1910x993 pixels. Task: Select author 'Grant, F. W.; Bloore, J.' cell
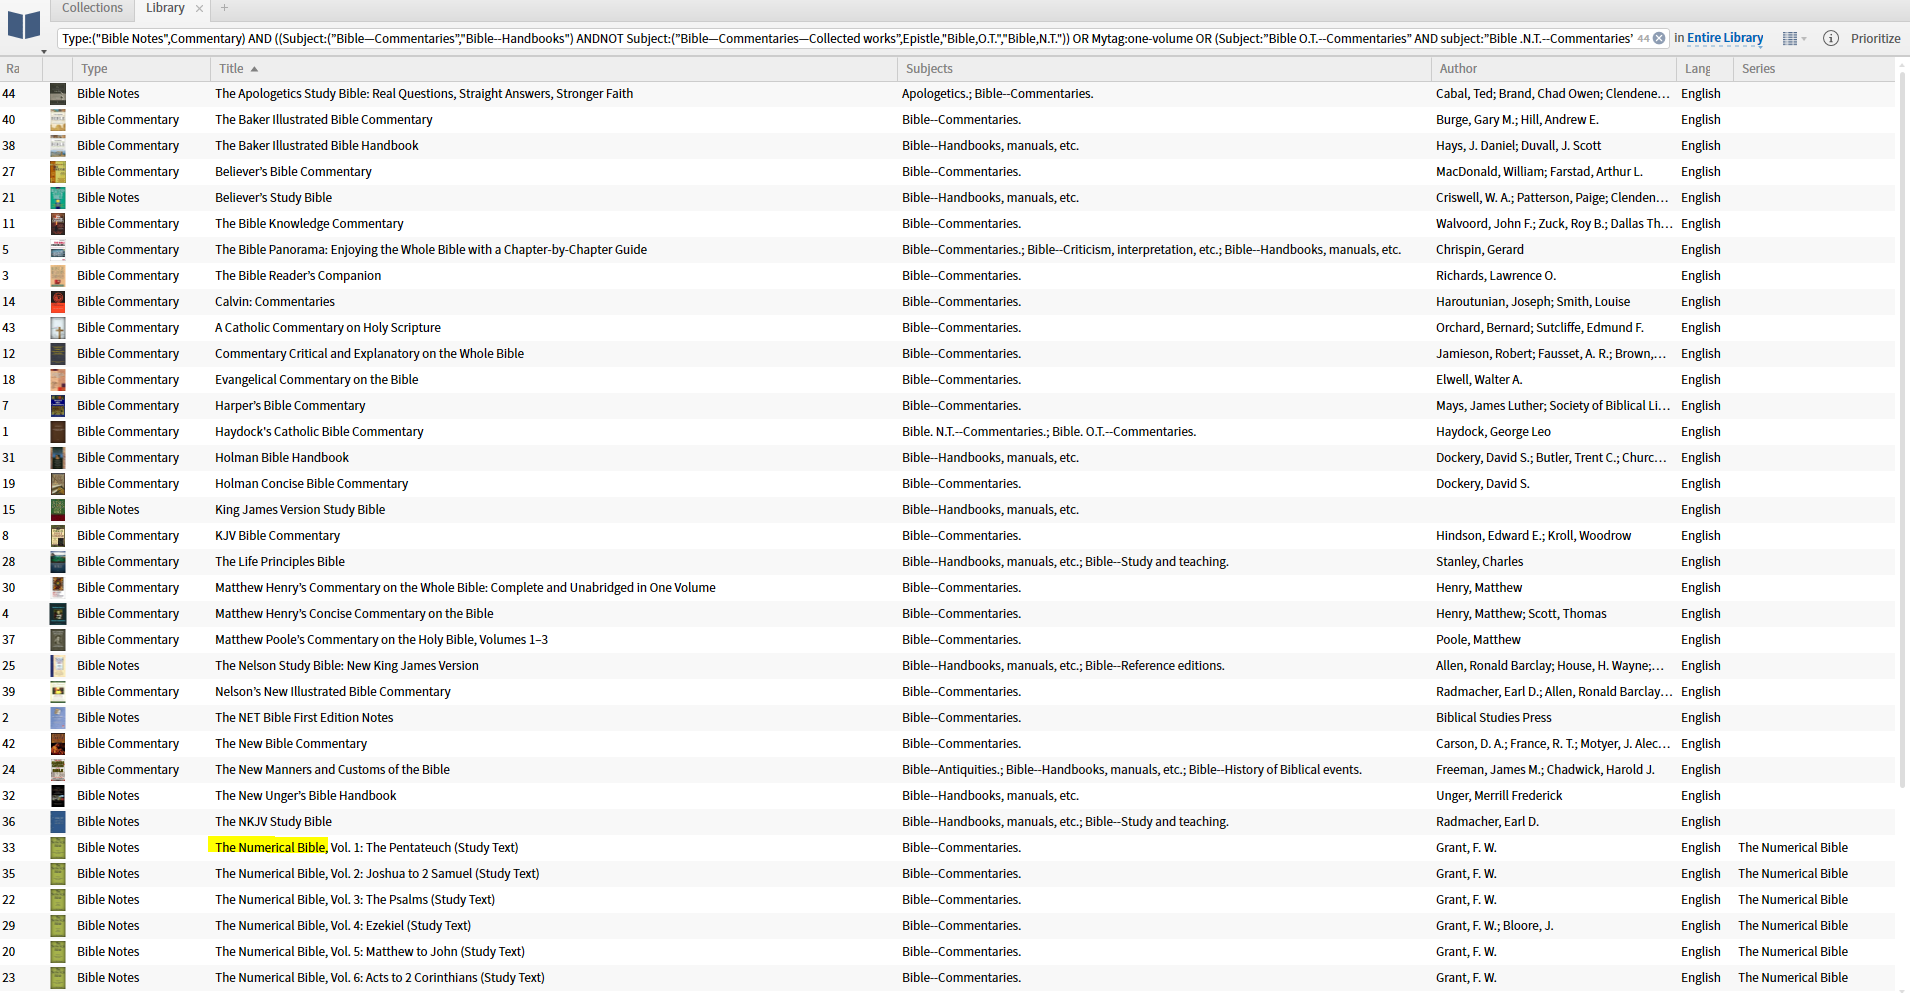point(1495,926)
